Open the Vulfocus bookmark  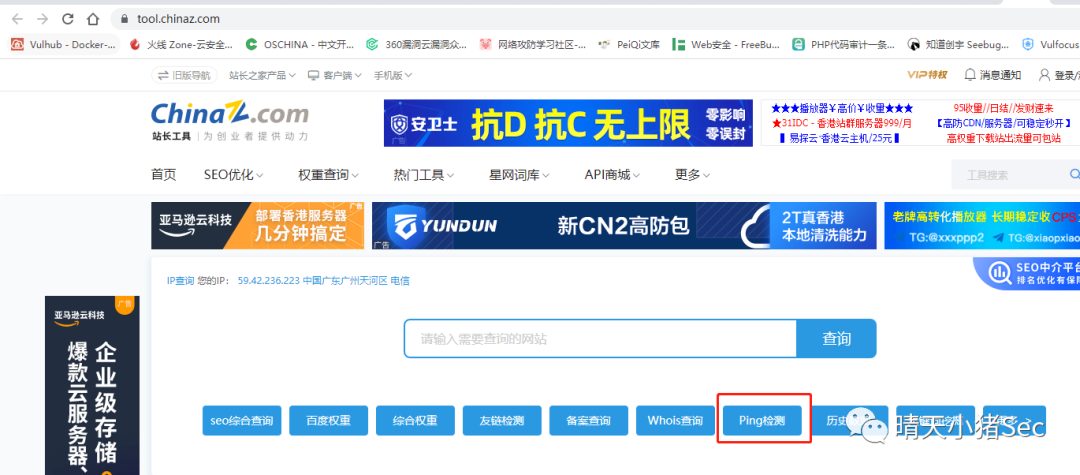coord(1050,45)
